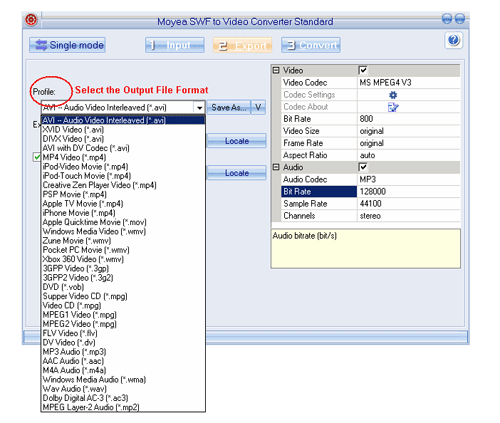The width and height of the screenshot is (500, 423).
Task: Click the Channels value stereo
Action: 409,216
